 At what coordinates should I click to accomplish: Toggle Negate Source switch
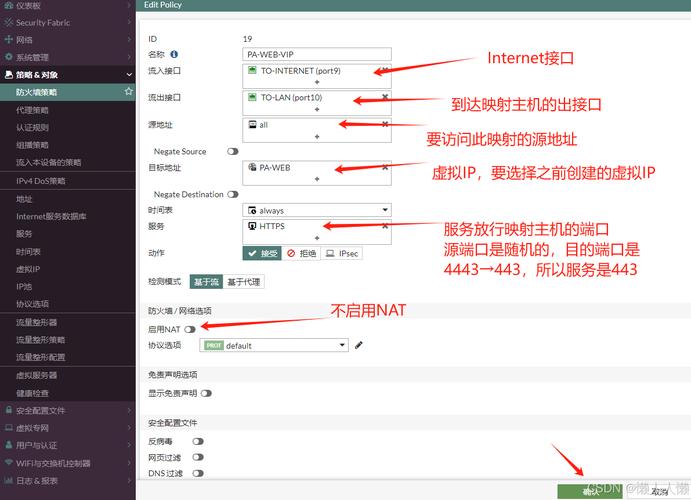[233, 152]
